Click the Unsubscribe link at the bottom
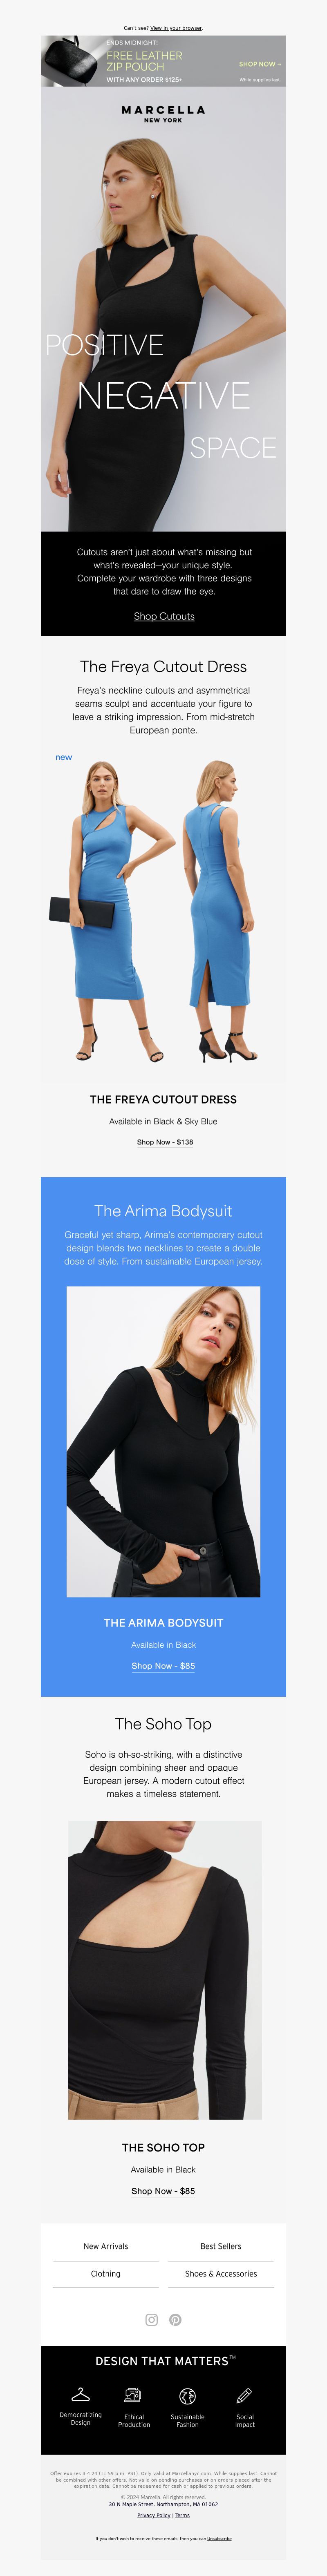Screen dimensions: 327x2576 point(219,2538)
